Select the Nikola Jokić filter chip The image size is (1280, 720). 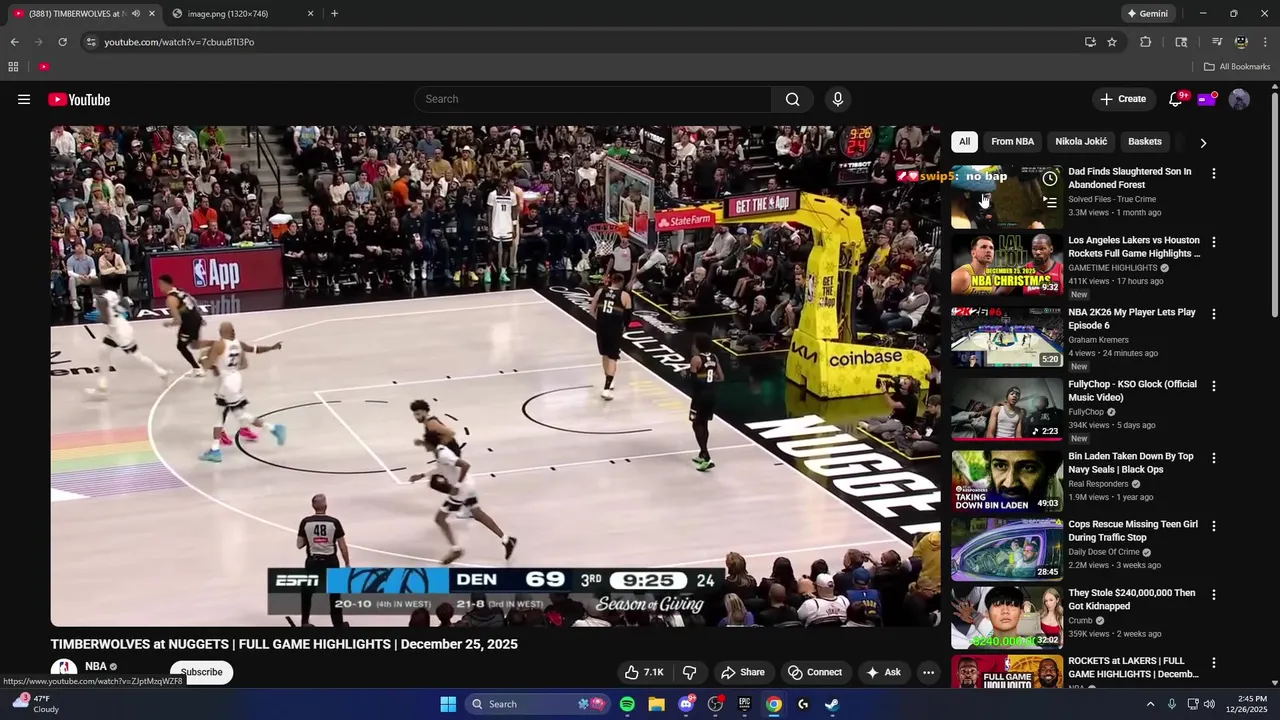[x=1081, y=141]
